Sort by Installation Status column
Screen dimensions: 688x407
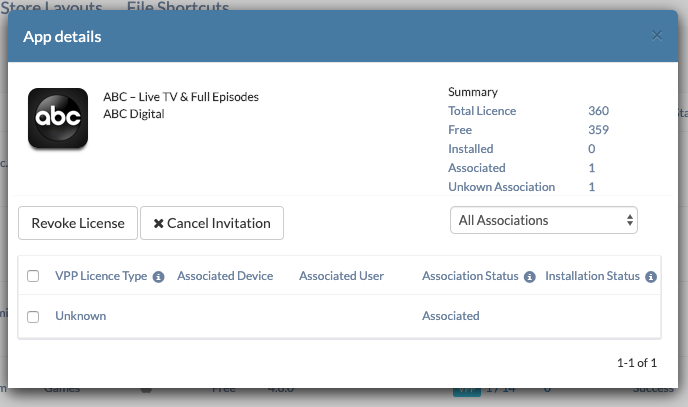pyautogui.click(x=592, y=276)
